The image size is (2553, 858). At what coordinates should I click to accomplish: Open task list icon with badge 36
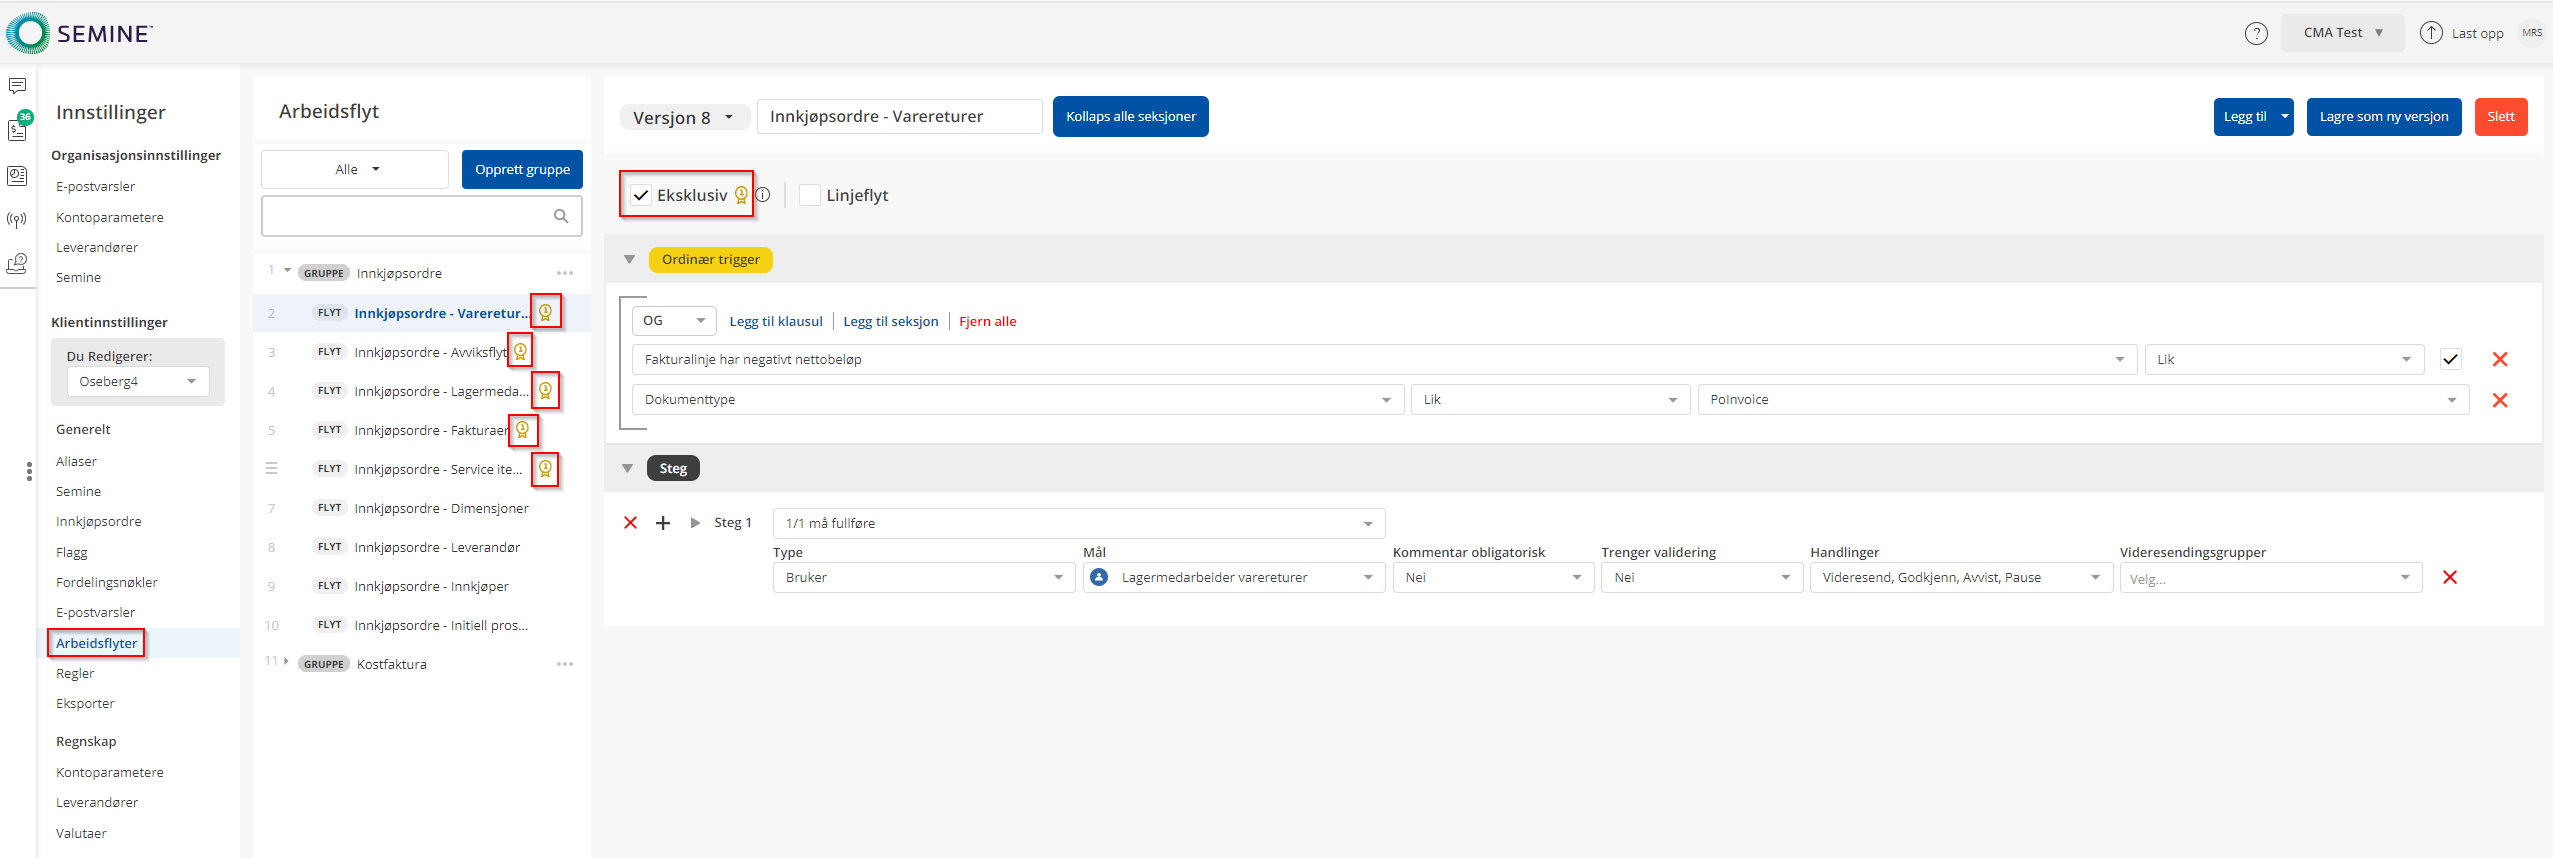[x=17, y=130]
